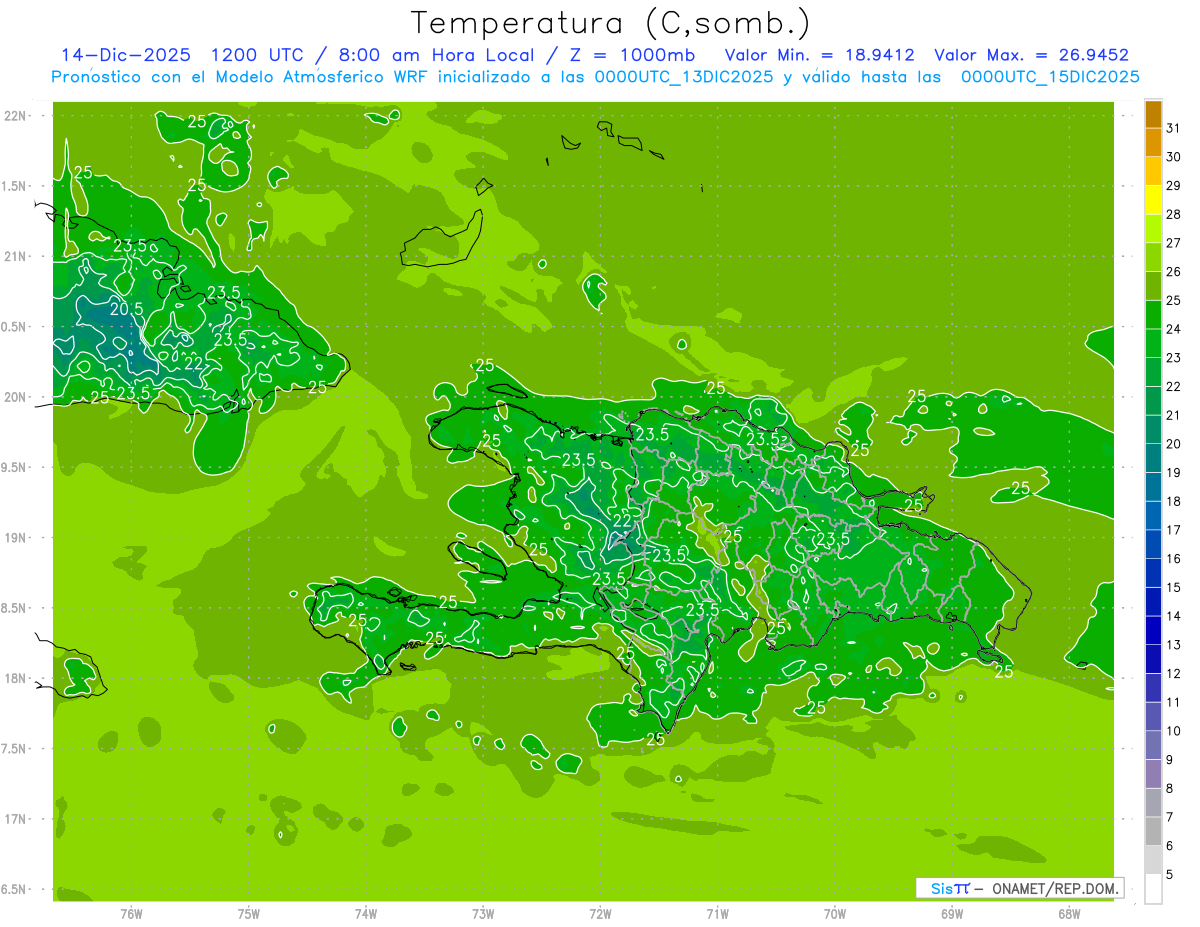Click the '11' color scale label
The image size is (1200, 927).
[1174, 703]
